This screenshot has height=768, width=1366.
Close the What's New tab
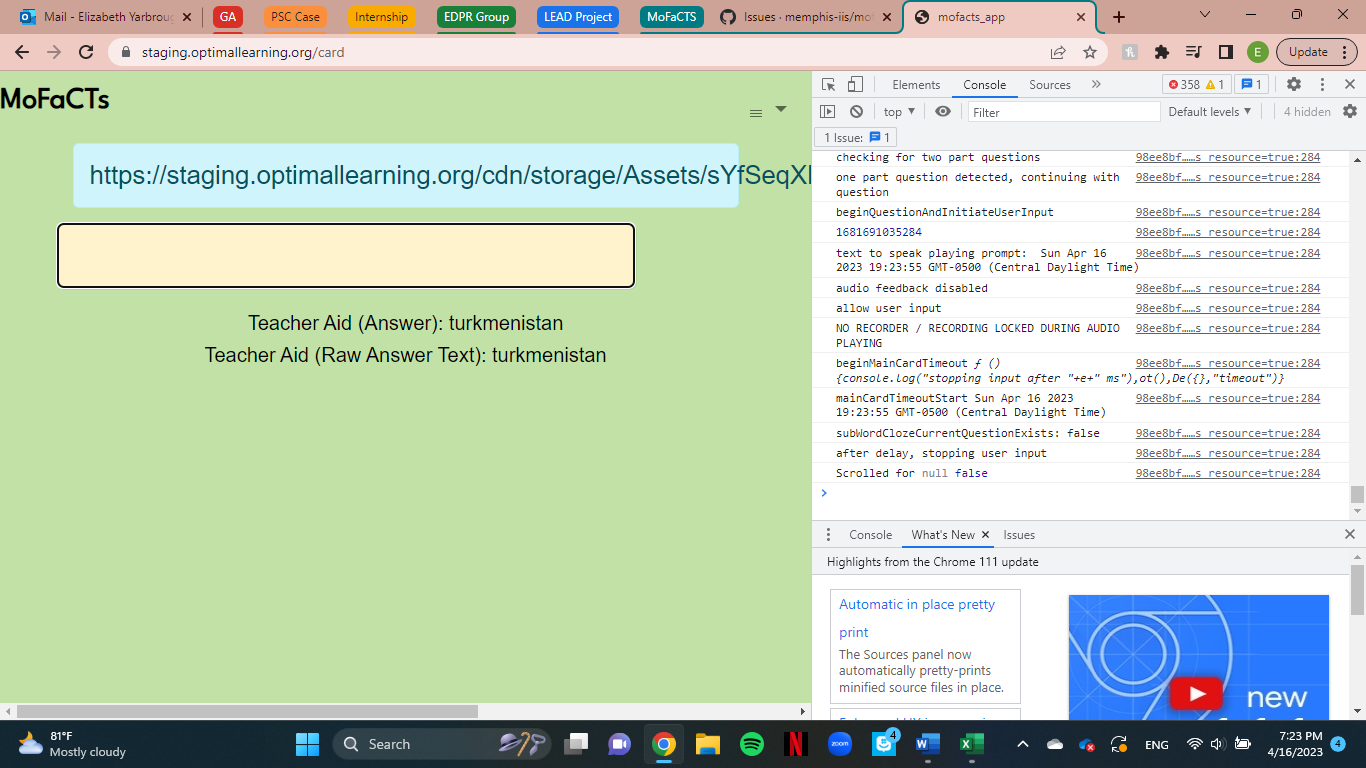click(x=985, y=535)
